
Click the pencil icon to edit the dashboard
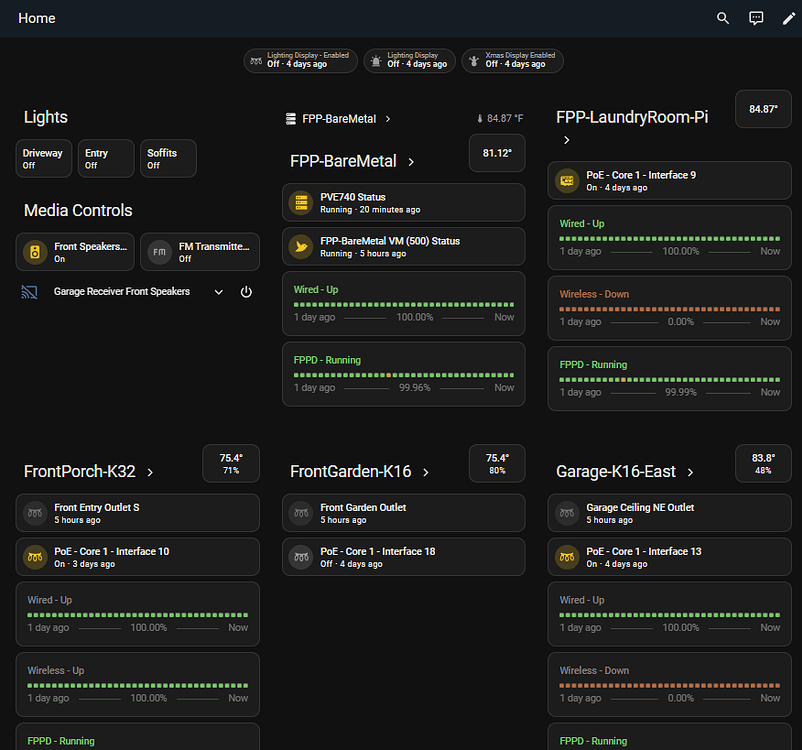pos(789,18)
